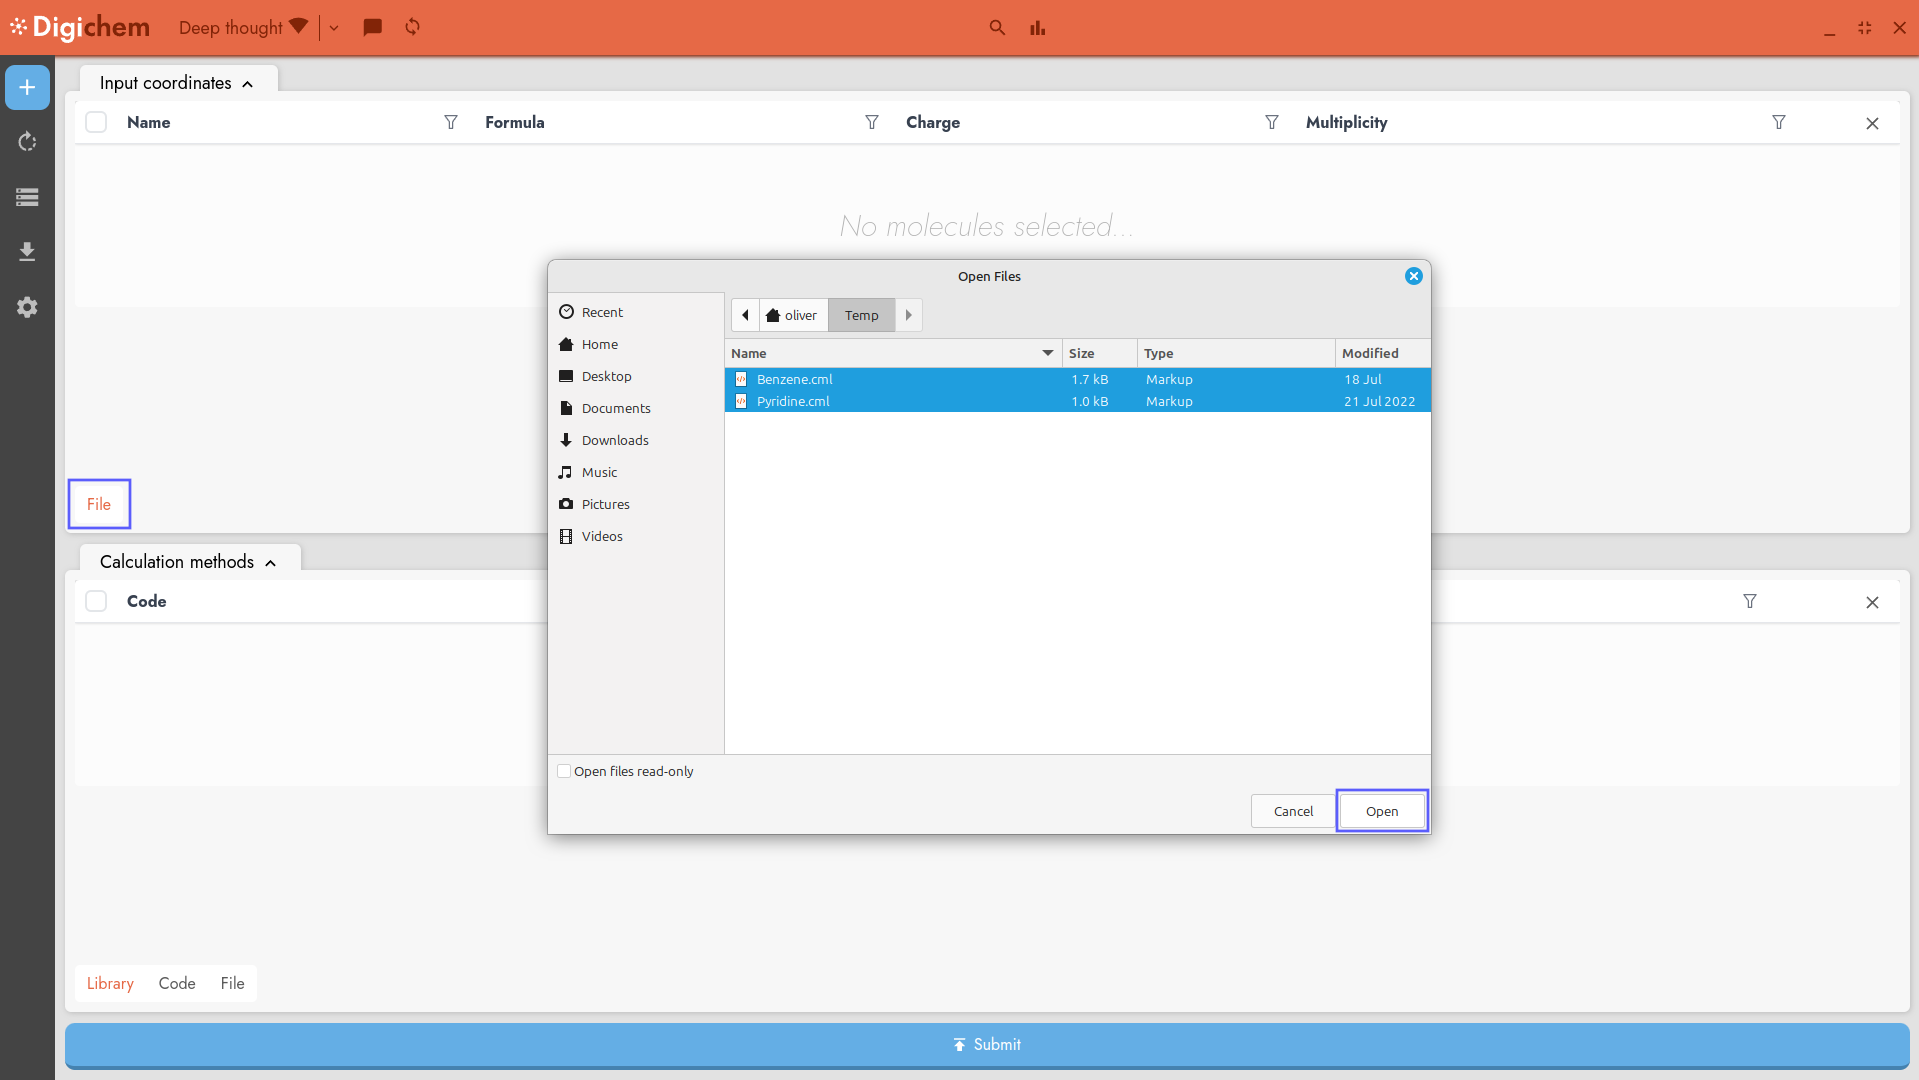Collapse the Input coordinates panel

(247, 84)
